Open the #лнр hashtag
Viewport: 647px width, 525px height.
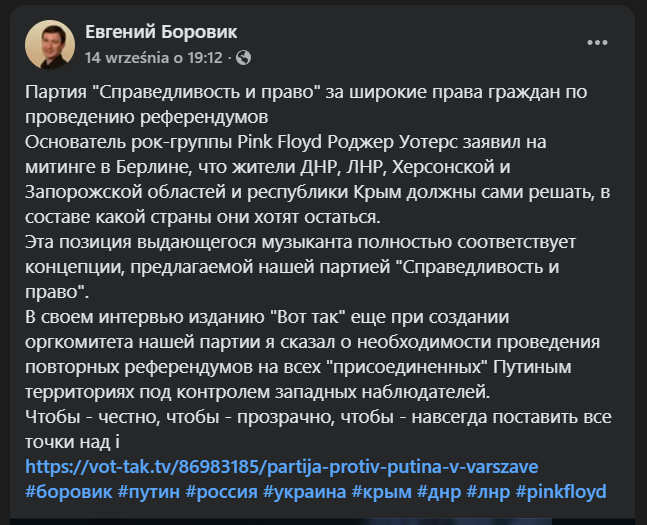[x=489, y=492]
